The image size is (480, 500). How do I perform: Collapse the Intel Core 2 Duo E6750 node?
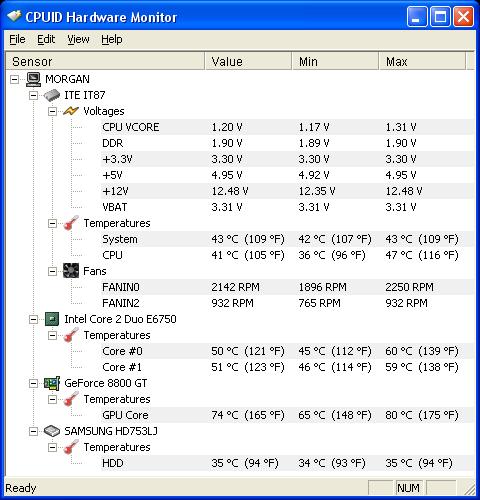33,319
